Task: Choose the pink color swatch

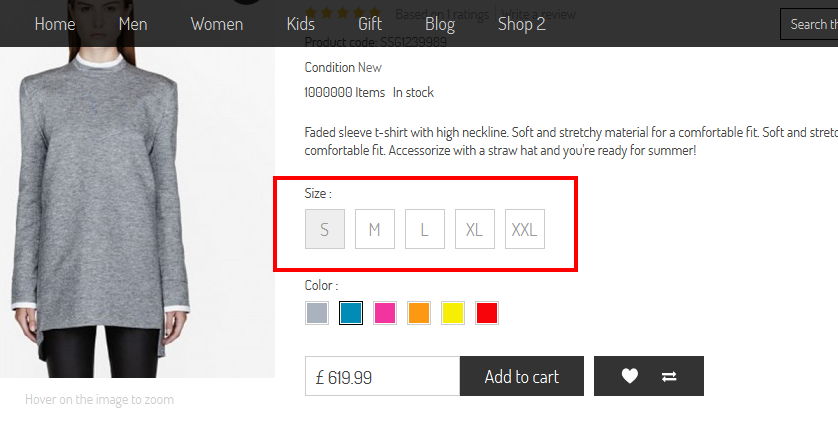Action: 385,313
